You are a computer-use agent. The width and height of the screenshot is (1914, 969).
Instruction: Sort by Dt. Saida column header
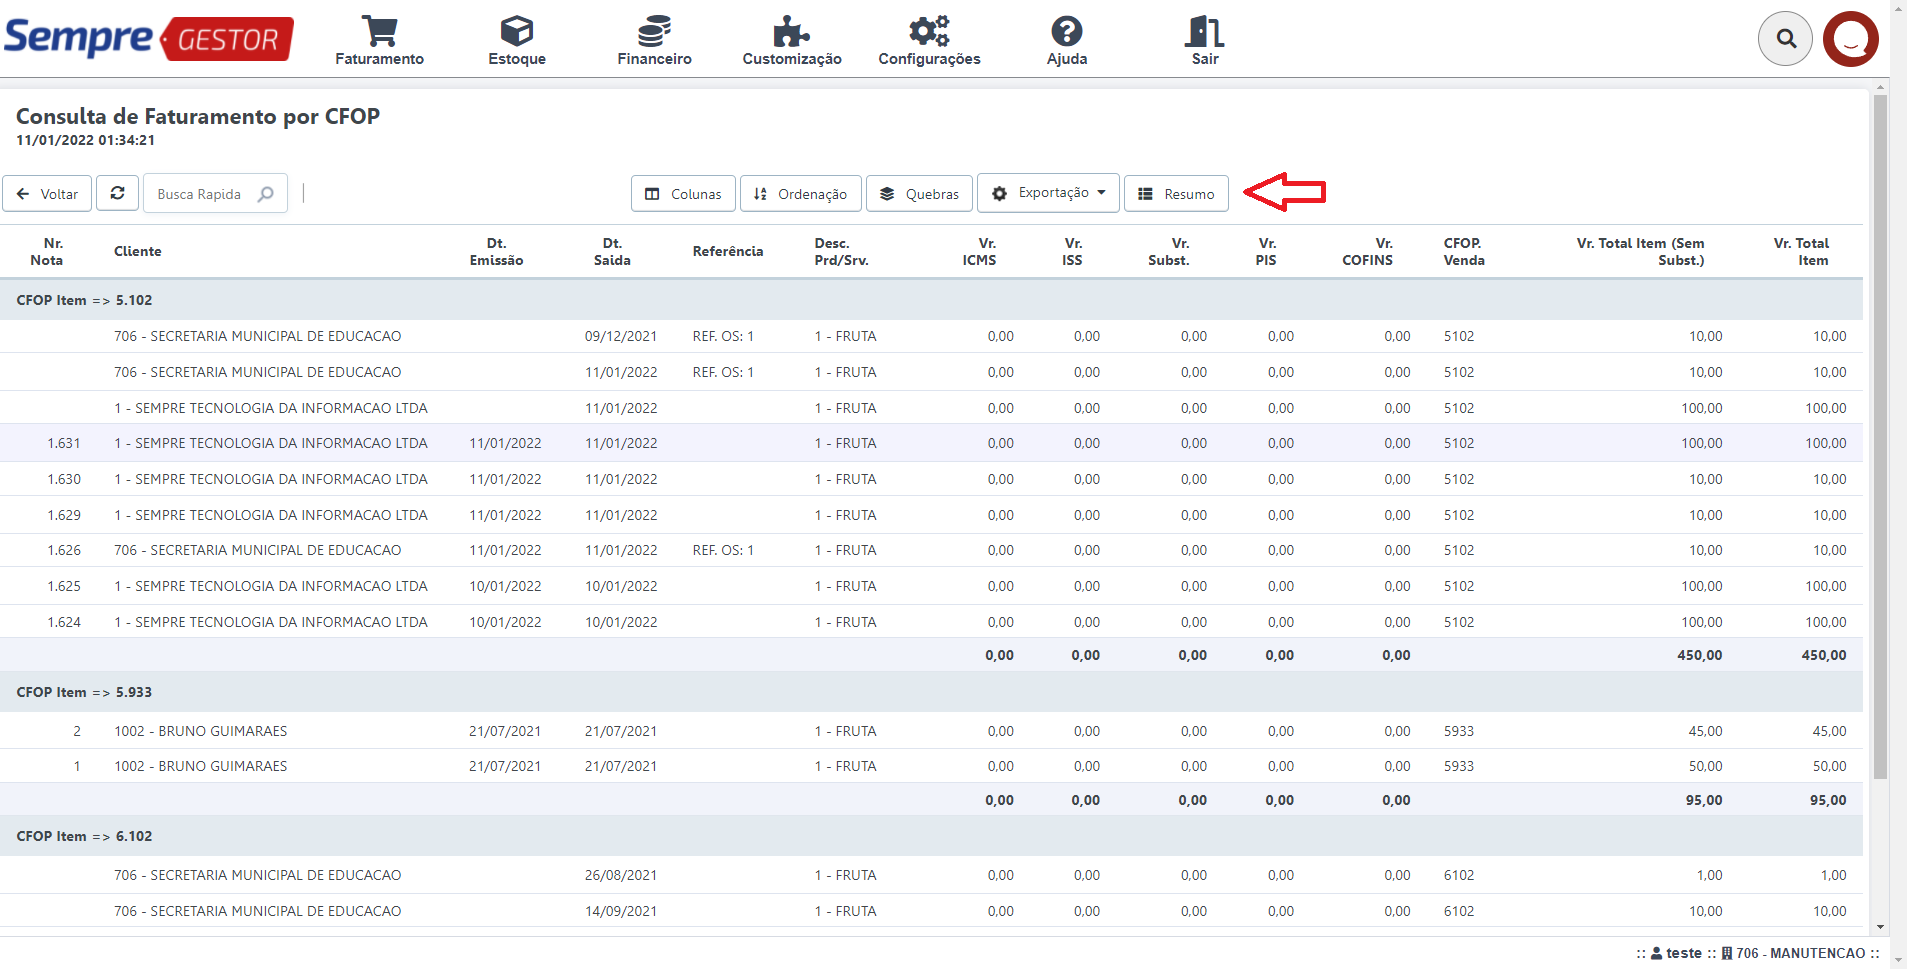pos(612,251)
